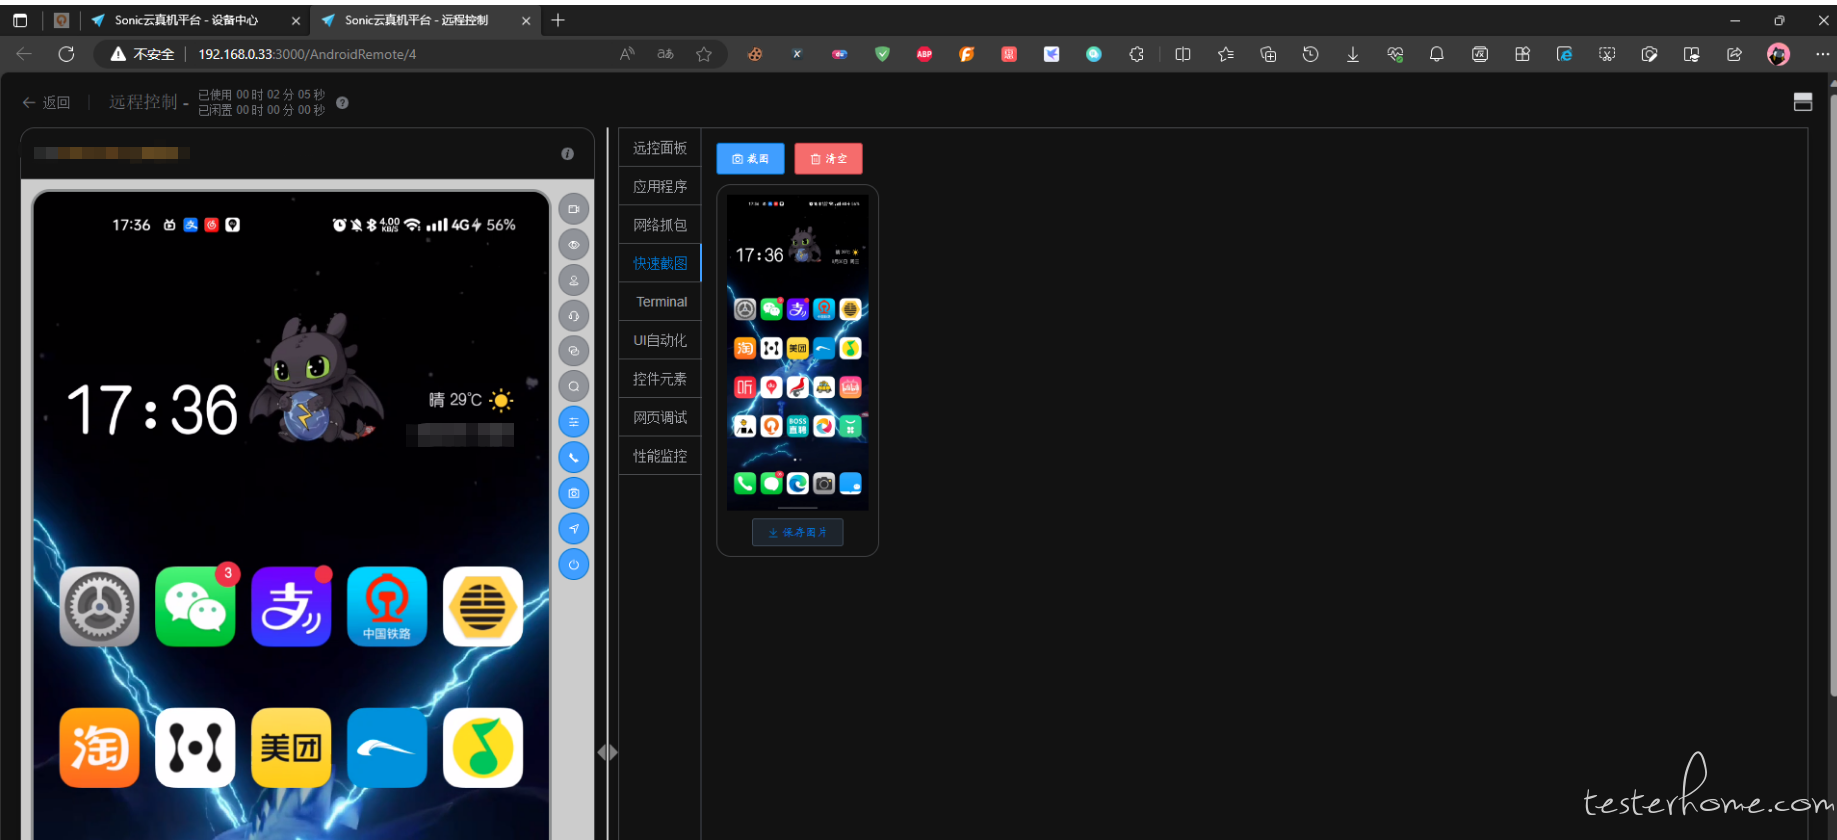The image size is (1837, 840).
Task: Toggle the layout switch icon at top right
Action: pyautogui.click(x=1803, y=102)
